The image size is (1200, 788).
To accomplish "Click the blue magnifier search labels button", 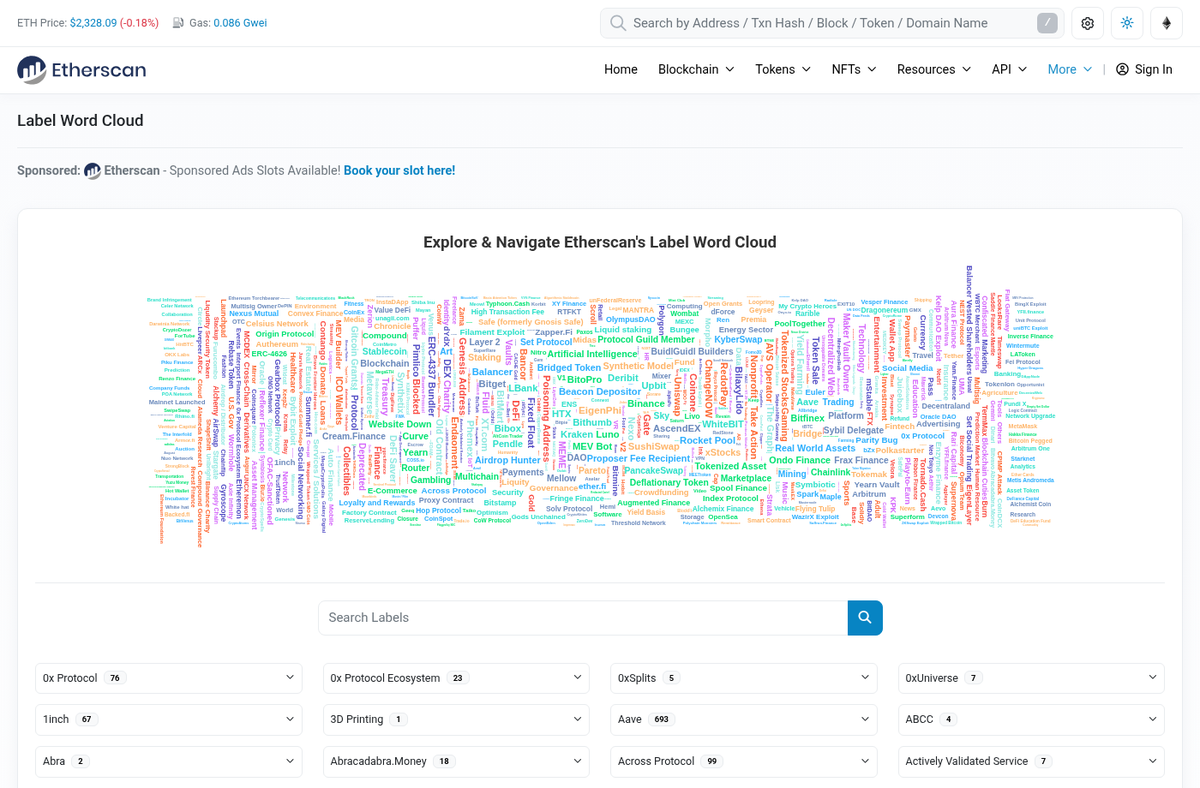I will pos(865,617).
